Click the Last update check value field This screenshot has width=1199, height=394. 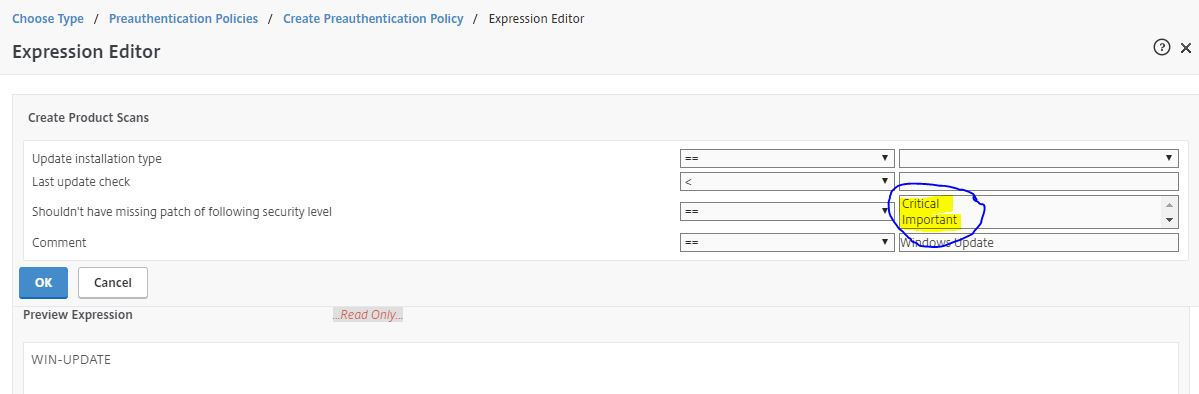1038,181
